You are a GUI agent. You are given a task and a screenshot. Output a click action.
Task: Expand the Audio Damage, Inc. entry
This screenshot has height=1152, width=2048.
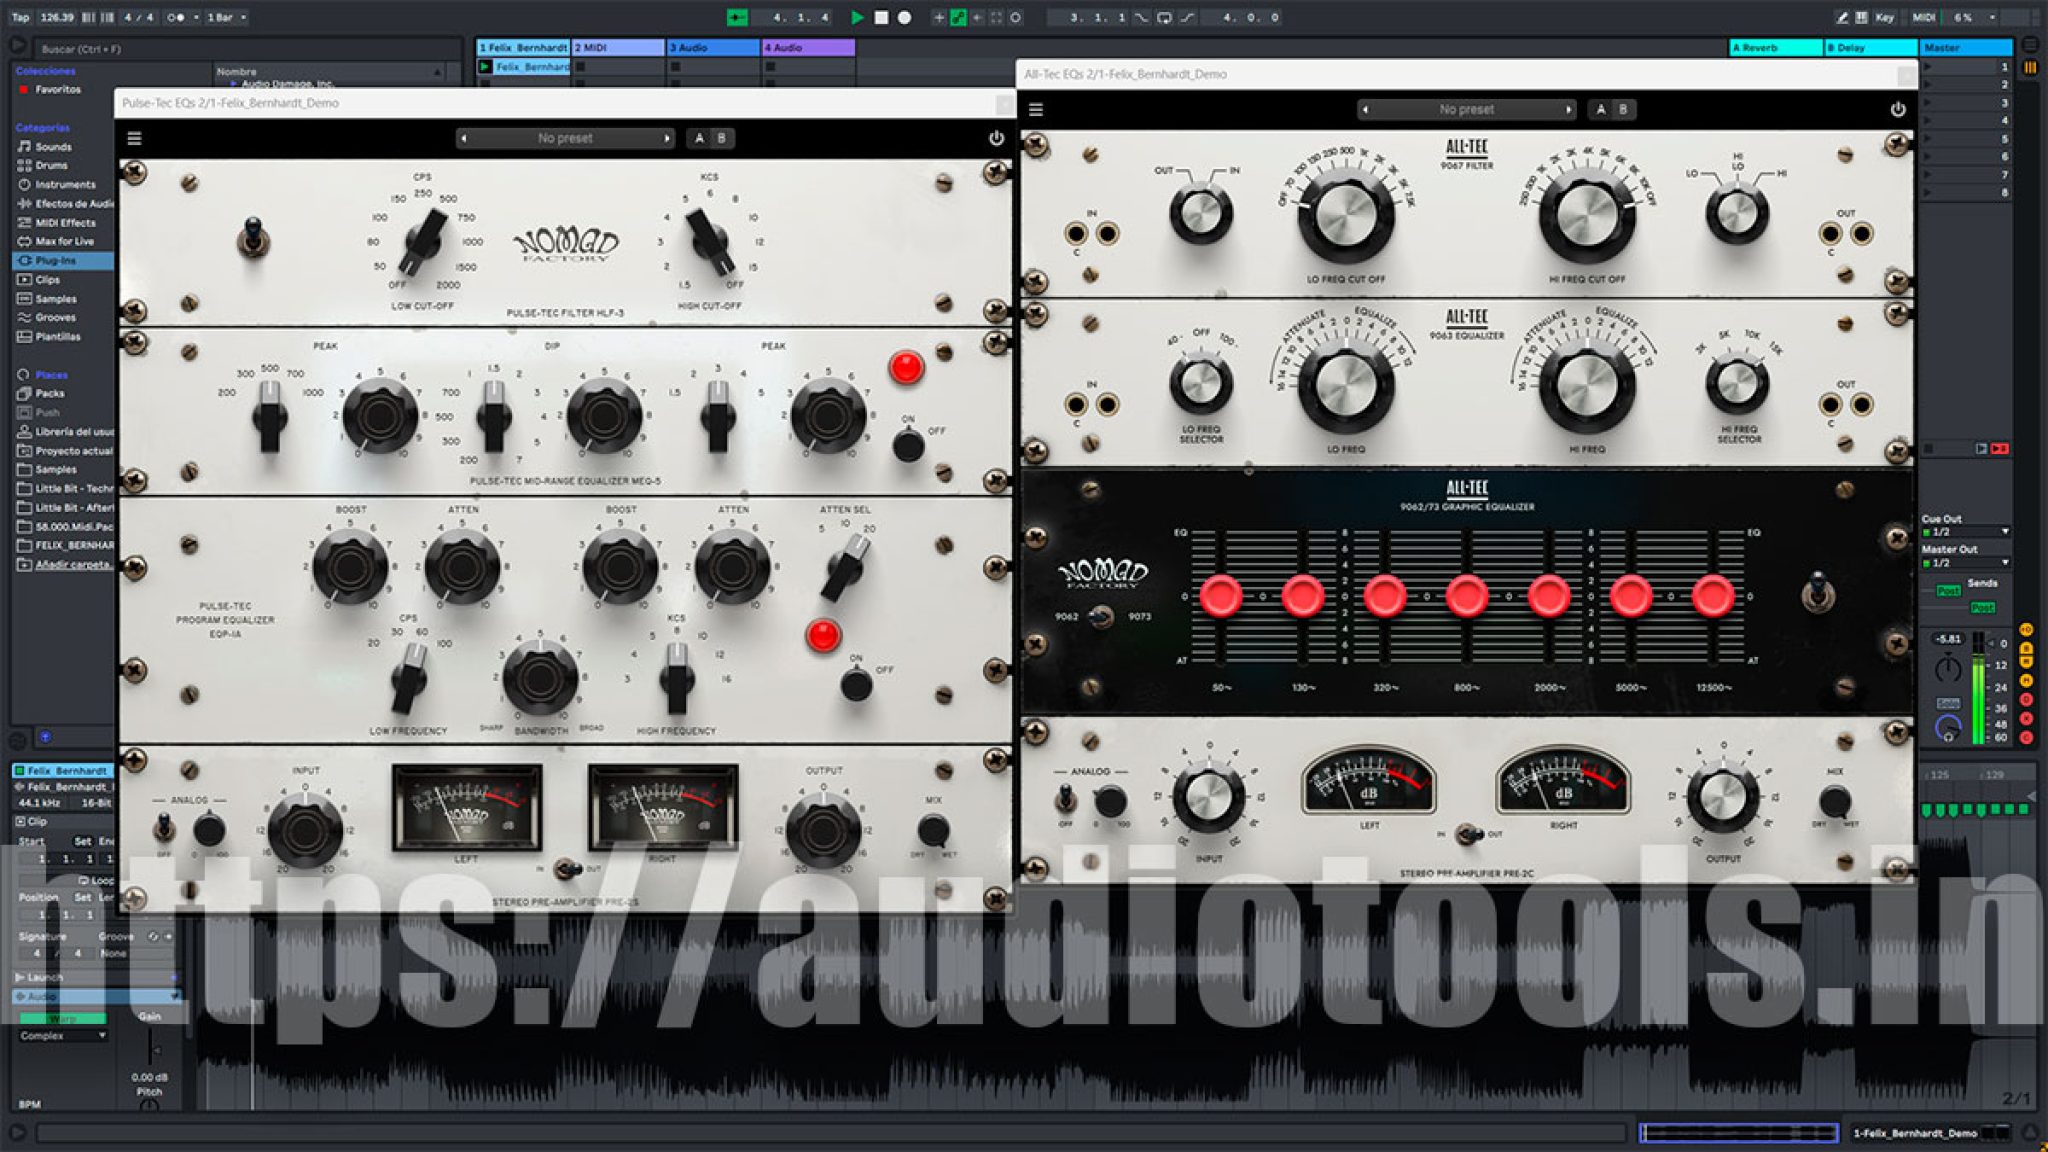[x=290, y=82]
